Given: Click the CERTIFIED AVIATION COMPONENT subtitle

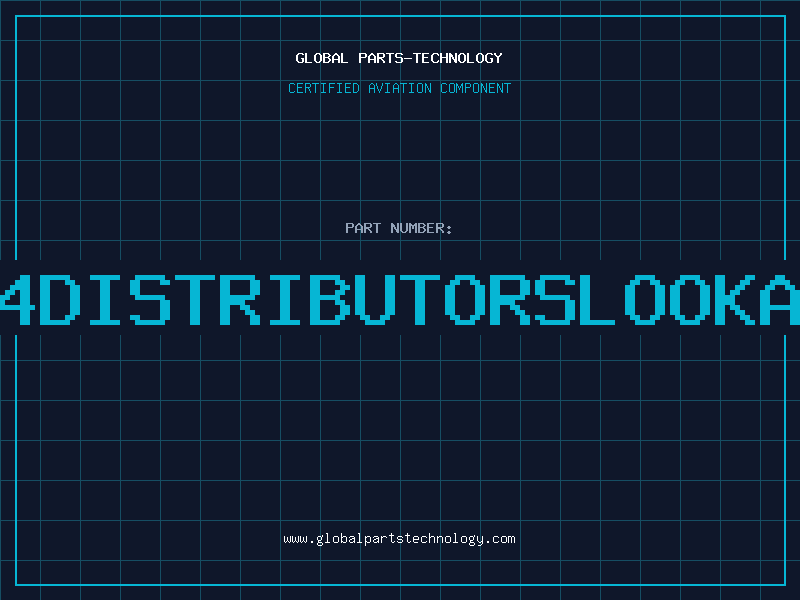Looking at the screenshot, I should [399, 88].
